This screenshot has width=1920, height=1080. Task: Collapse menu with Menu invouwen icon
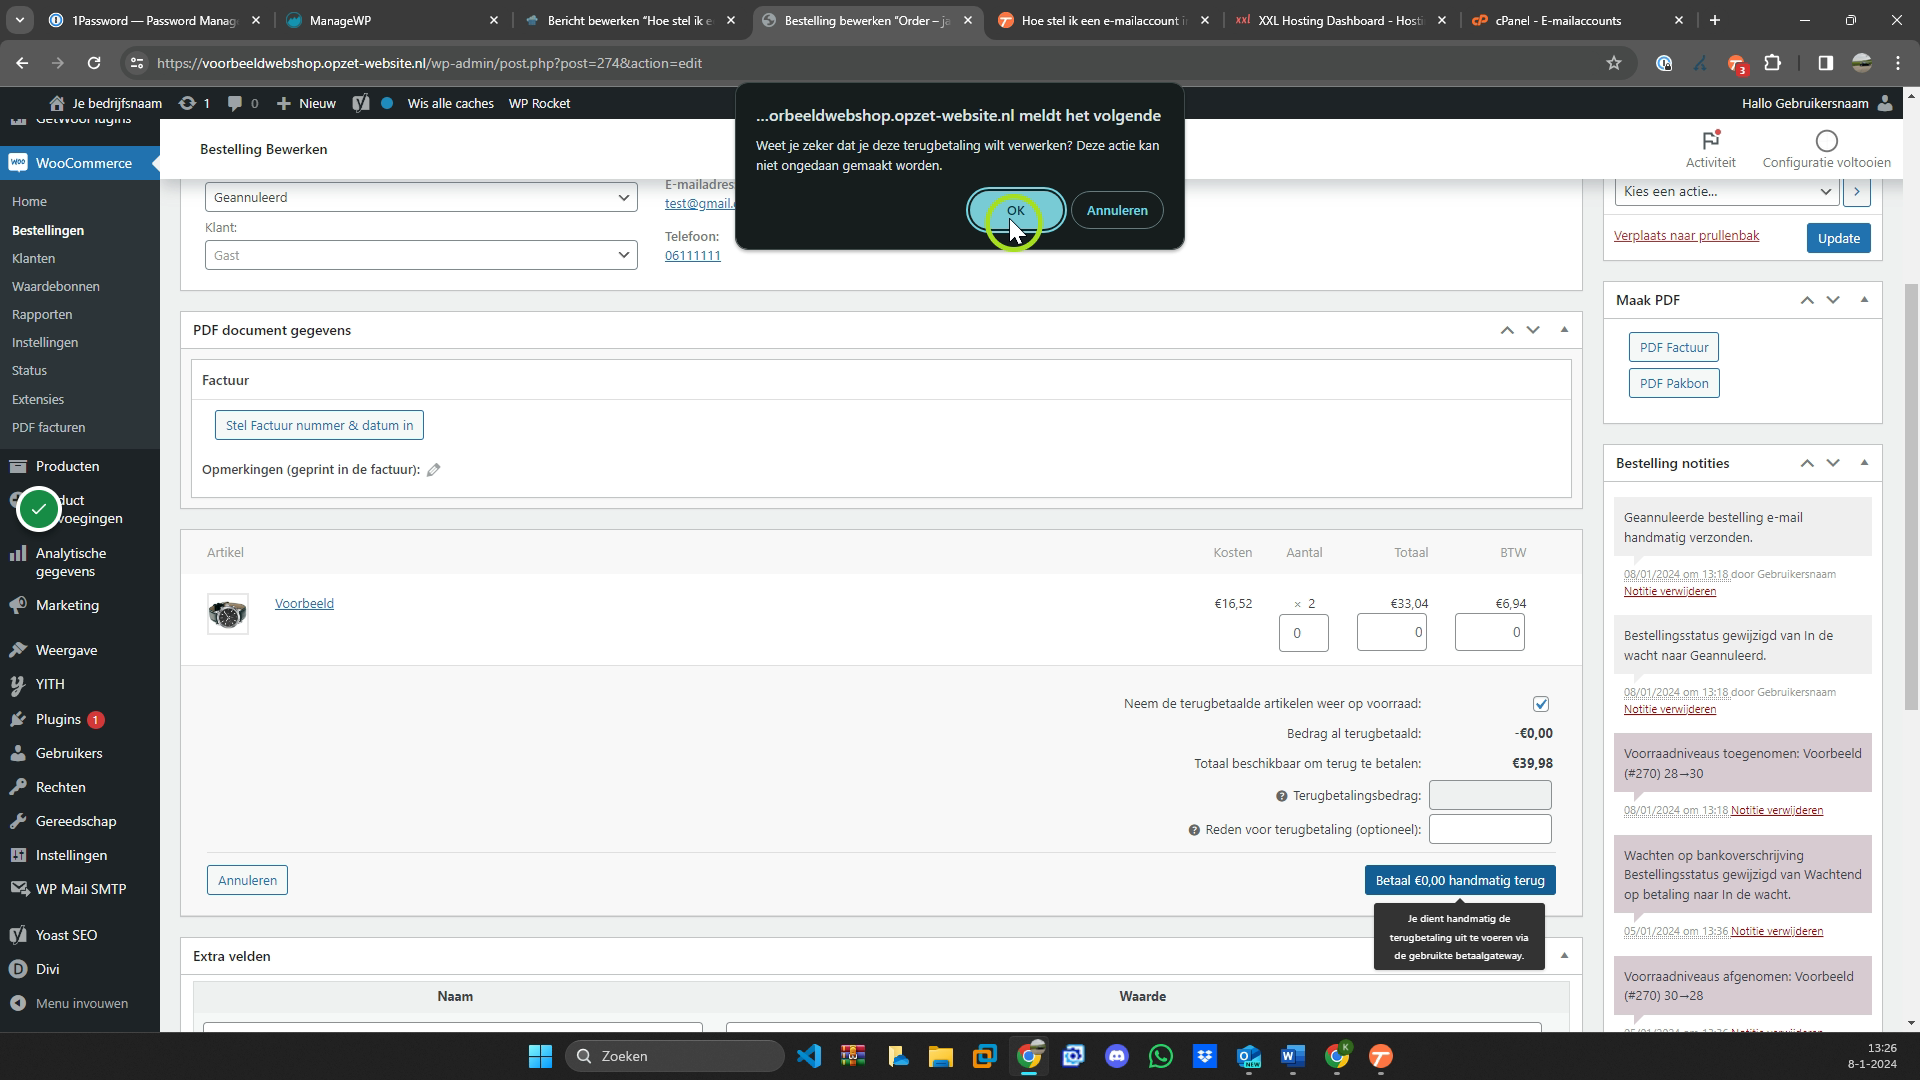[18, 1003]
